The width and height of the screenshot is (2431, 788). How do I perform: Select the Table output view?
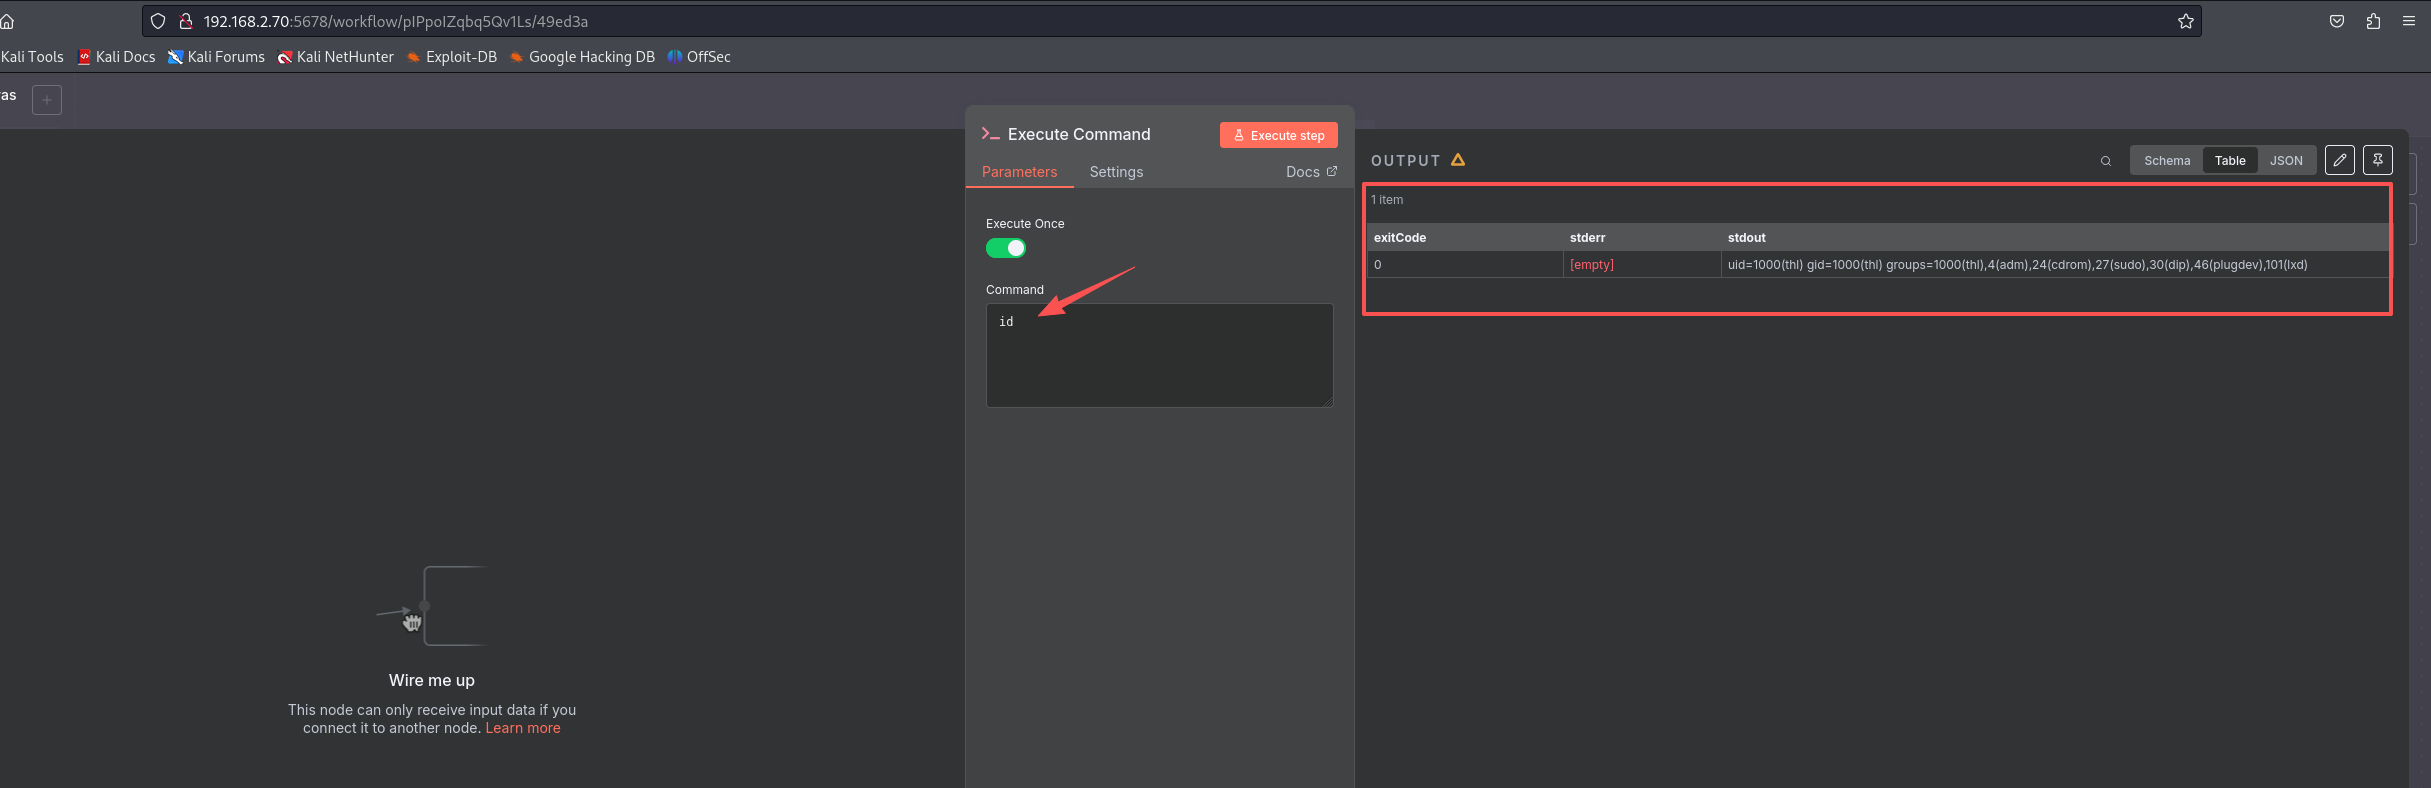point(2229,160)
